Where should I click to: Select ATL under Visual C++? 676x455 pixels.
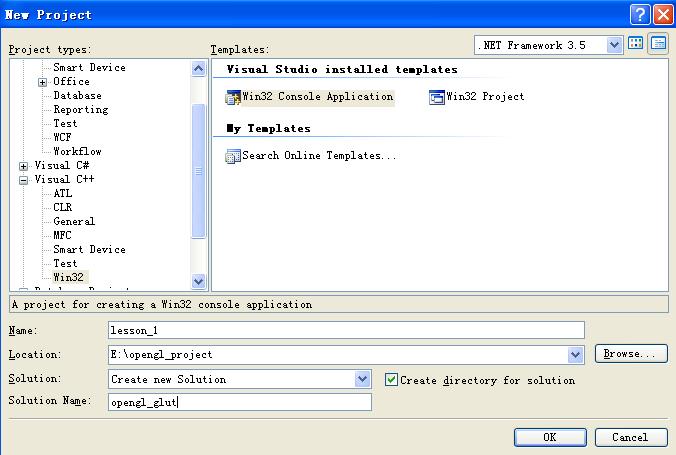pyautogui.click(x=63, y=194)
